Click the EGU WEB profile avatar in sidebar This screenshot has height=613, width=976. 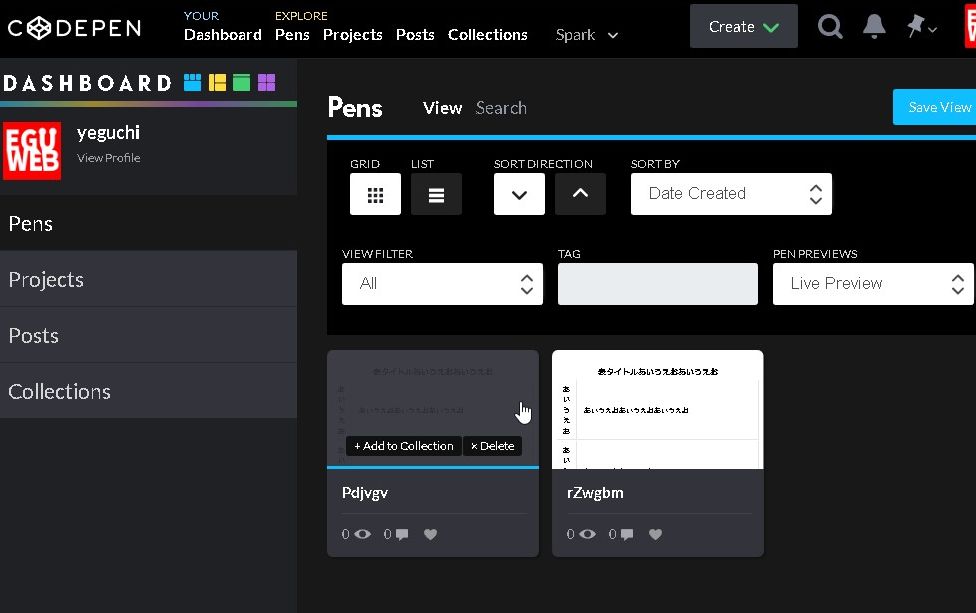pos(32,150)
